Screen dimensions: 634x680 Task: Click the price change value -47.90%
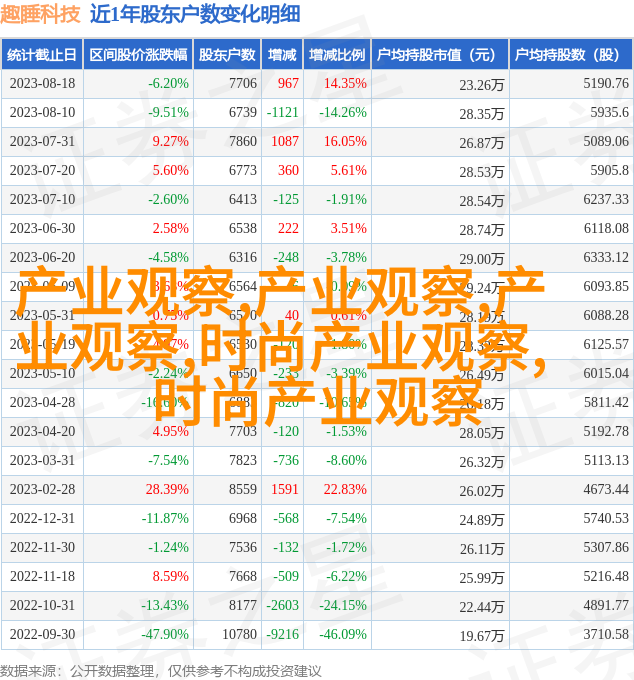click(x=165, y=635)
